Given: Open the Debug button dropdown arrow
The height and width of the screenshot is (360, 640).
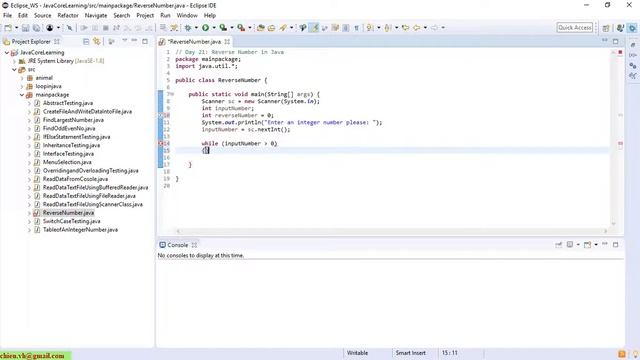Looking at the screenshot, I should pyautogui.click(x=196, y=28).
